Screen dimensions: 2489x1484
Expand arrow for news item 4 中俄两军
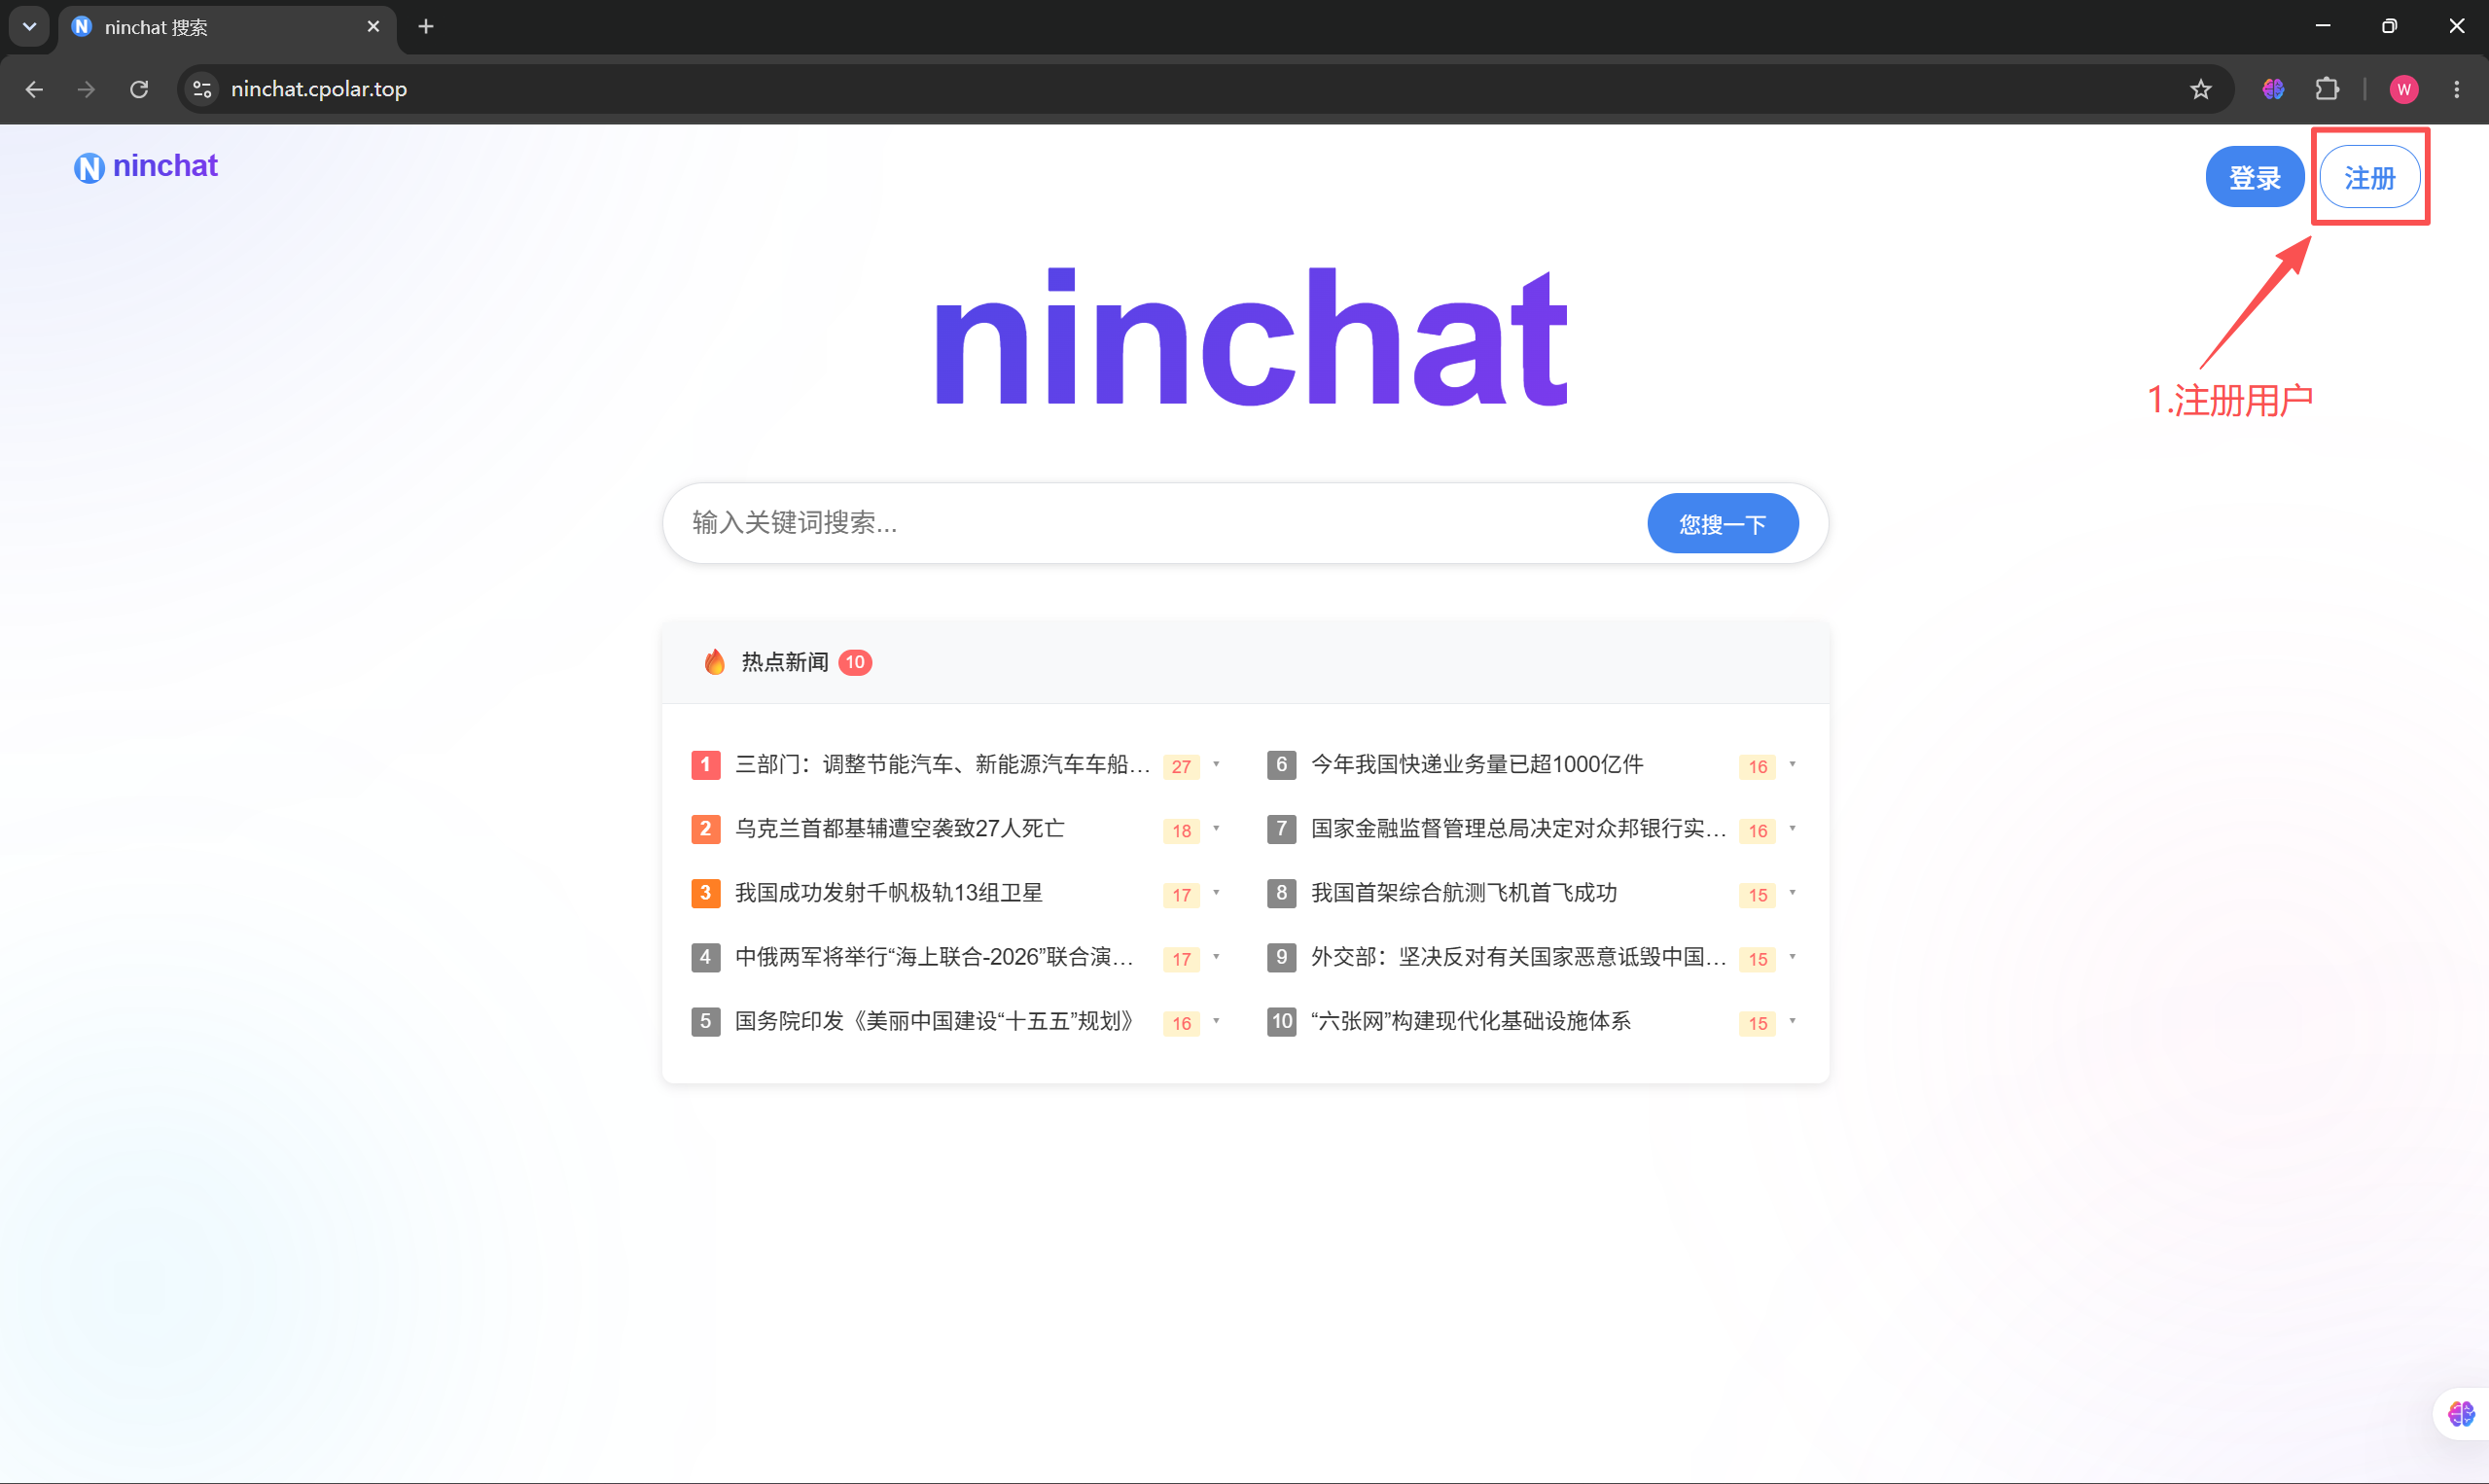(1216, 957)
